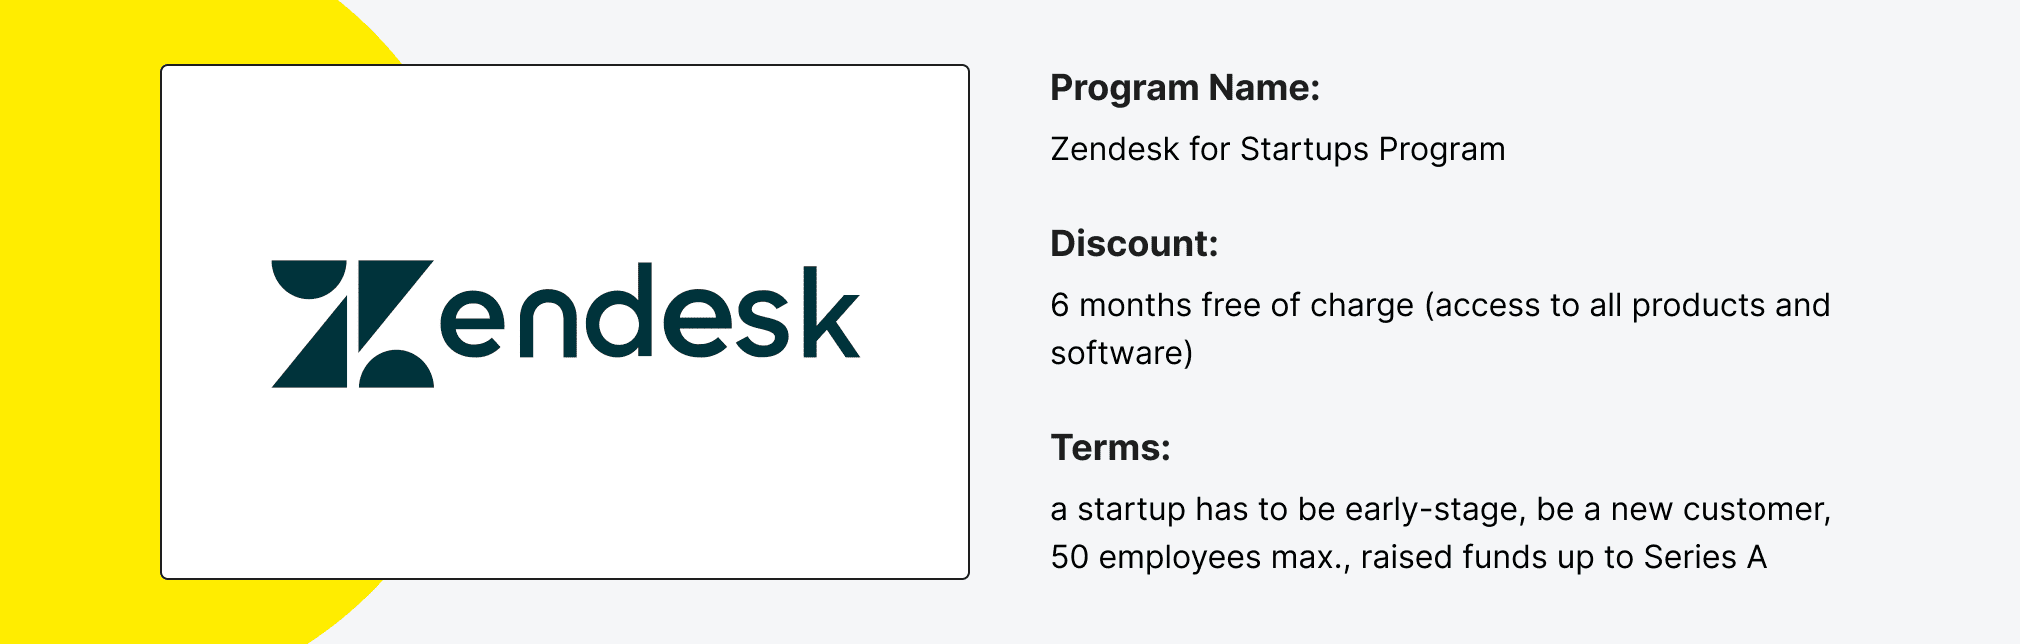Select the "Zendesk for Startups Program" text

pyautogui.click(x=1277, y=149)
